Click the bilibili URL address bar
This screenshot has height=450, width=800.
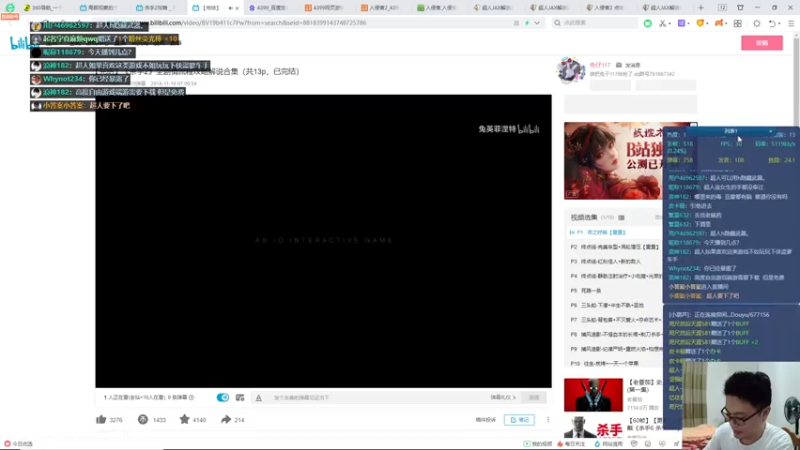pyautogui.click(x=258, y=23)
